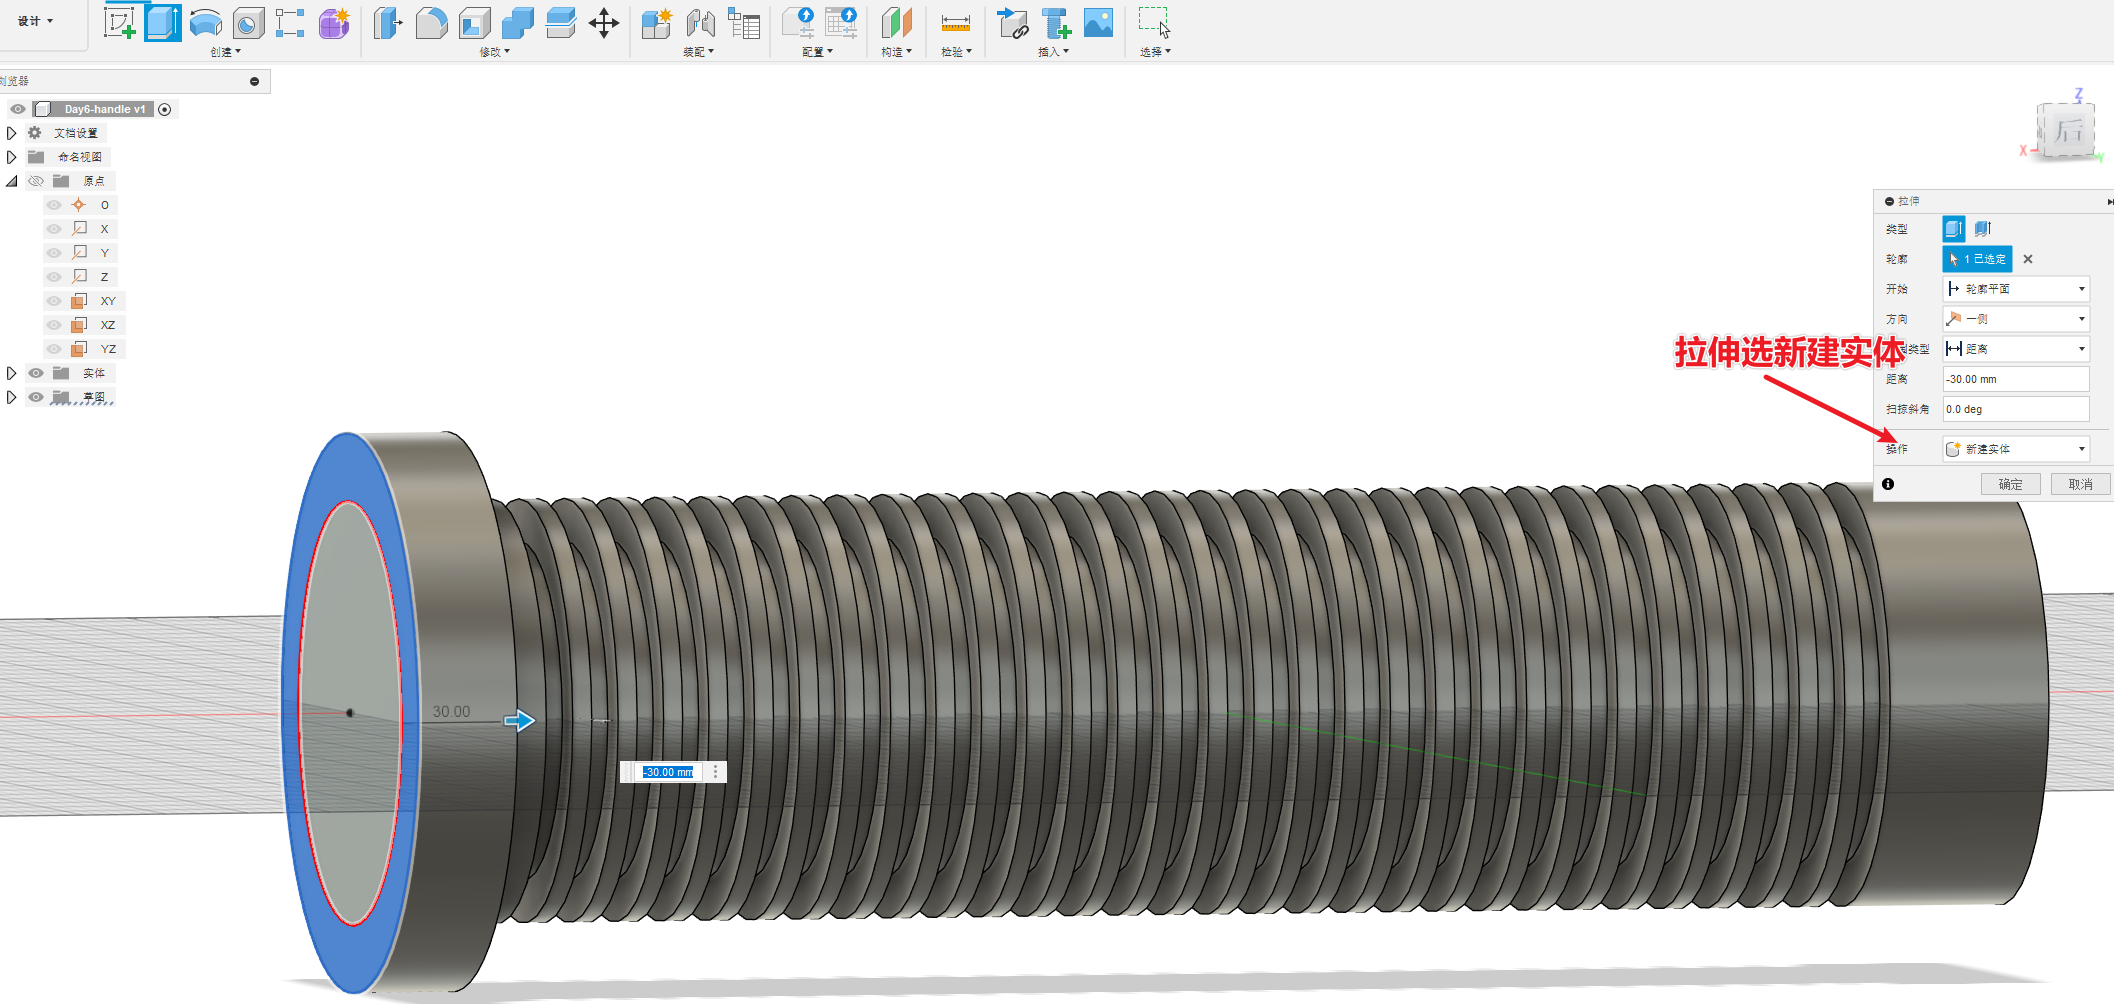Open the 设计 workspace menu
2114x1004 pixels.
(35, 21)
